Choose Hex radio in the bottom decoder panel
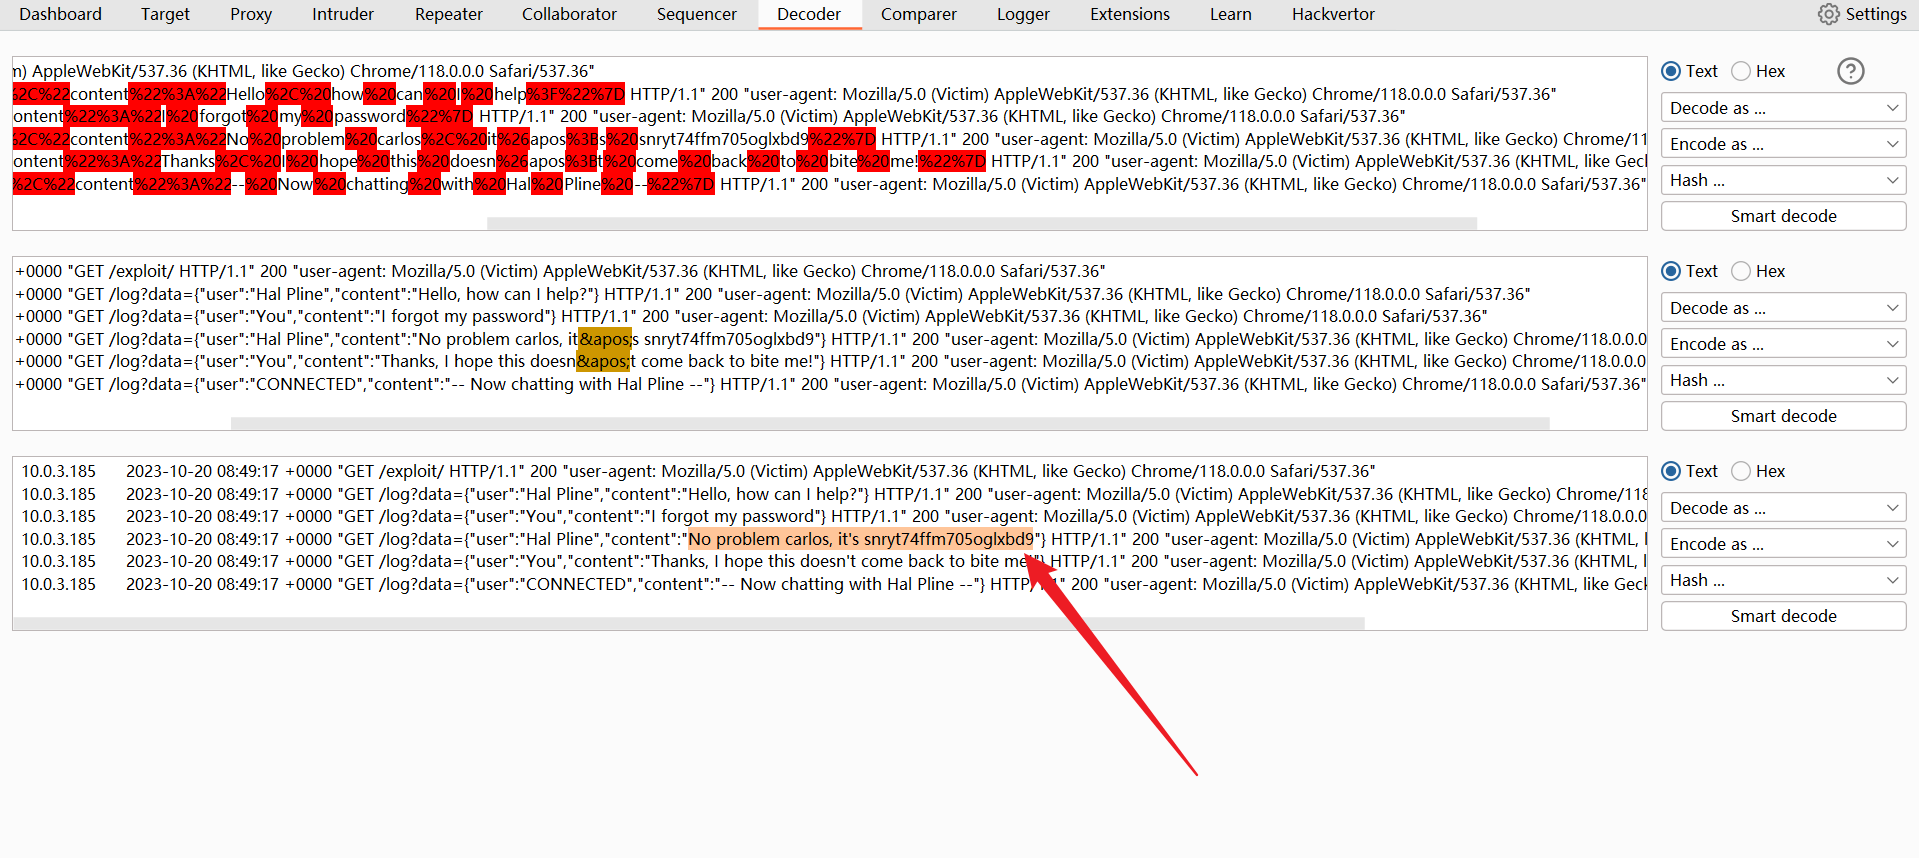Image resolution: width=1920 pixels, height=858 pixels. coord(1741,471)
